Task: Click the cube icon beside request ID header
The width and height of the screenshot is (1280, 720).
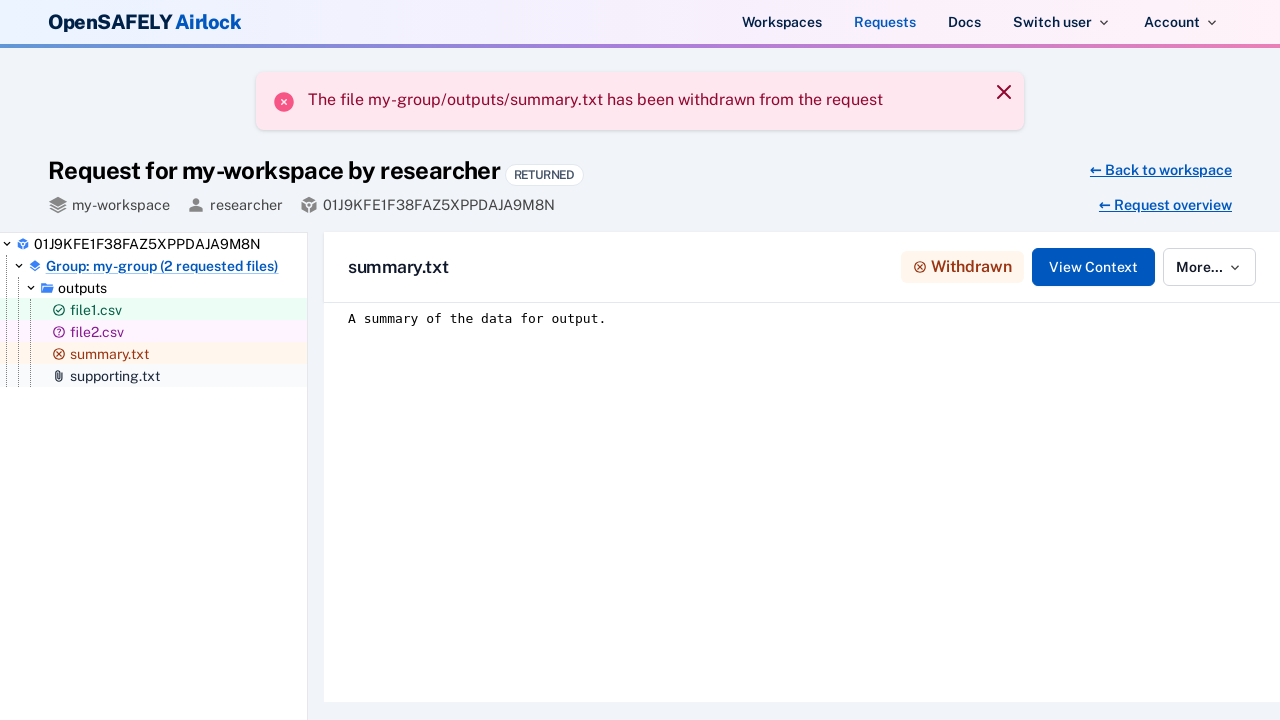Action: click(x=309, y=205)
